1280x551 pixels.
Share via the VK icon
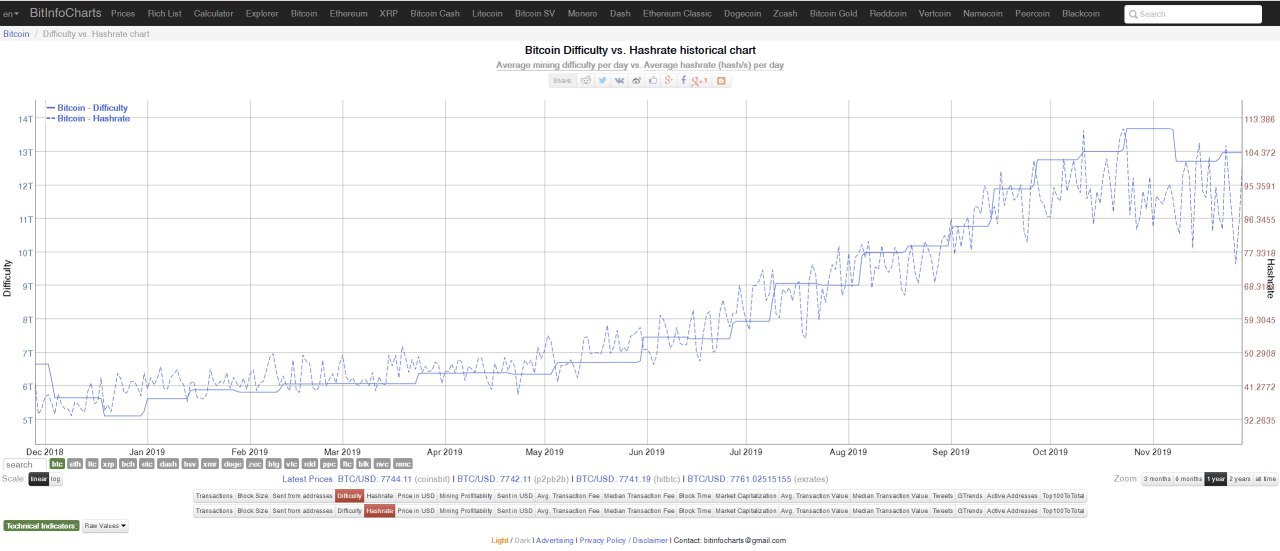pyautogui.click(x=620, y=80)
